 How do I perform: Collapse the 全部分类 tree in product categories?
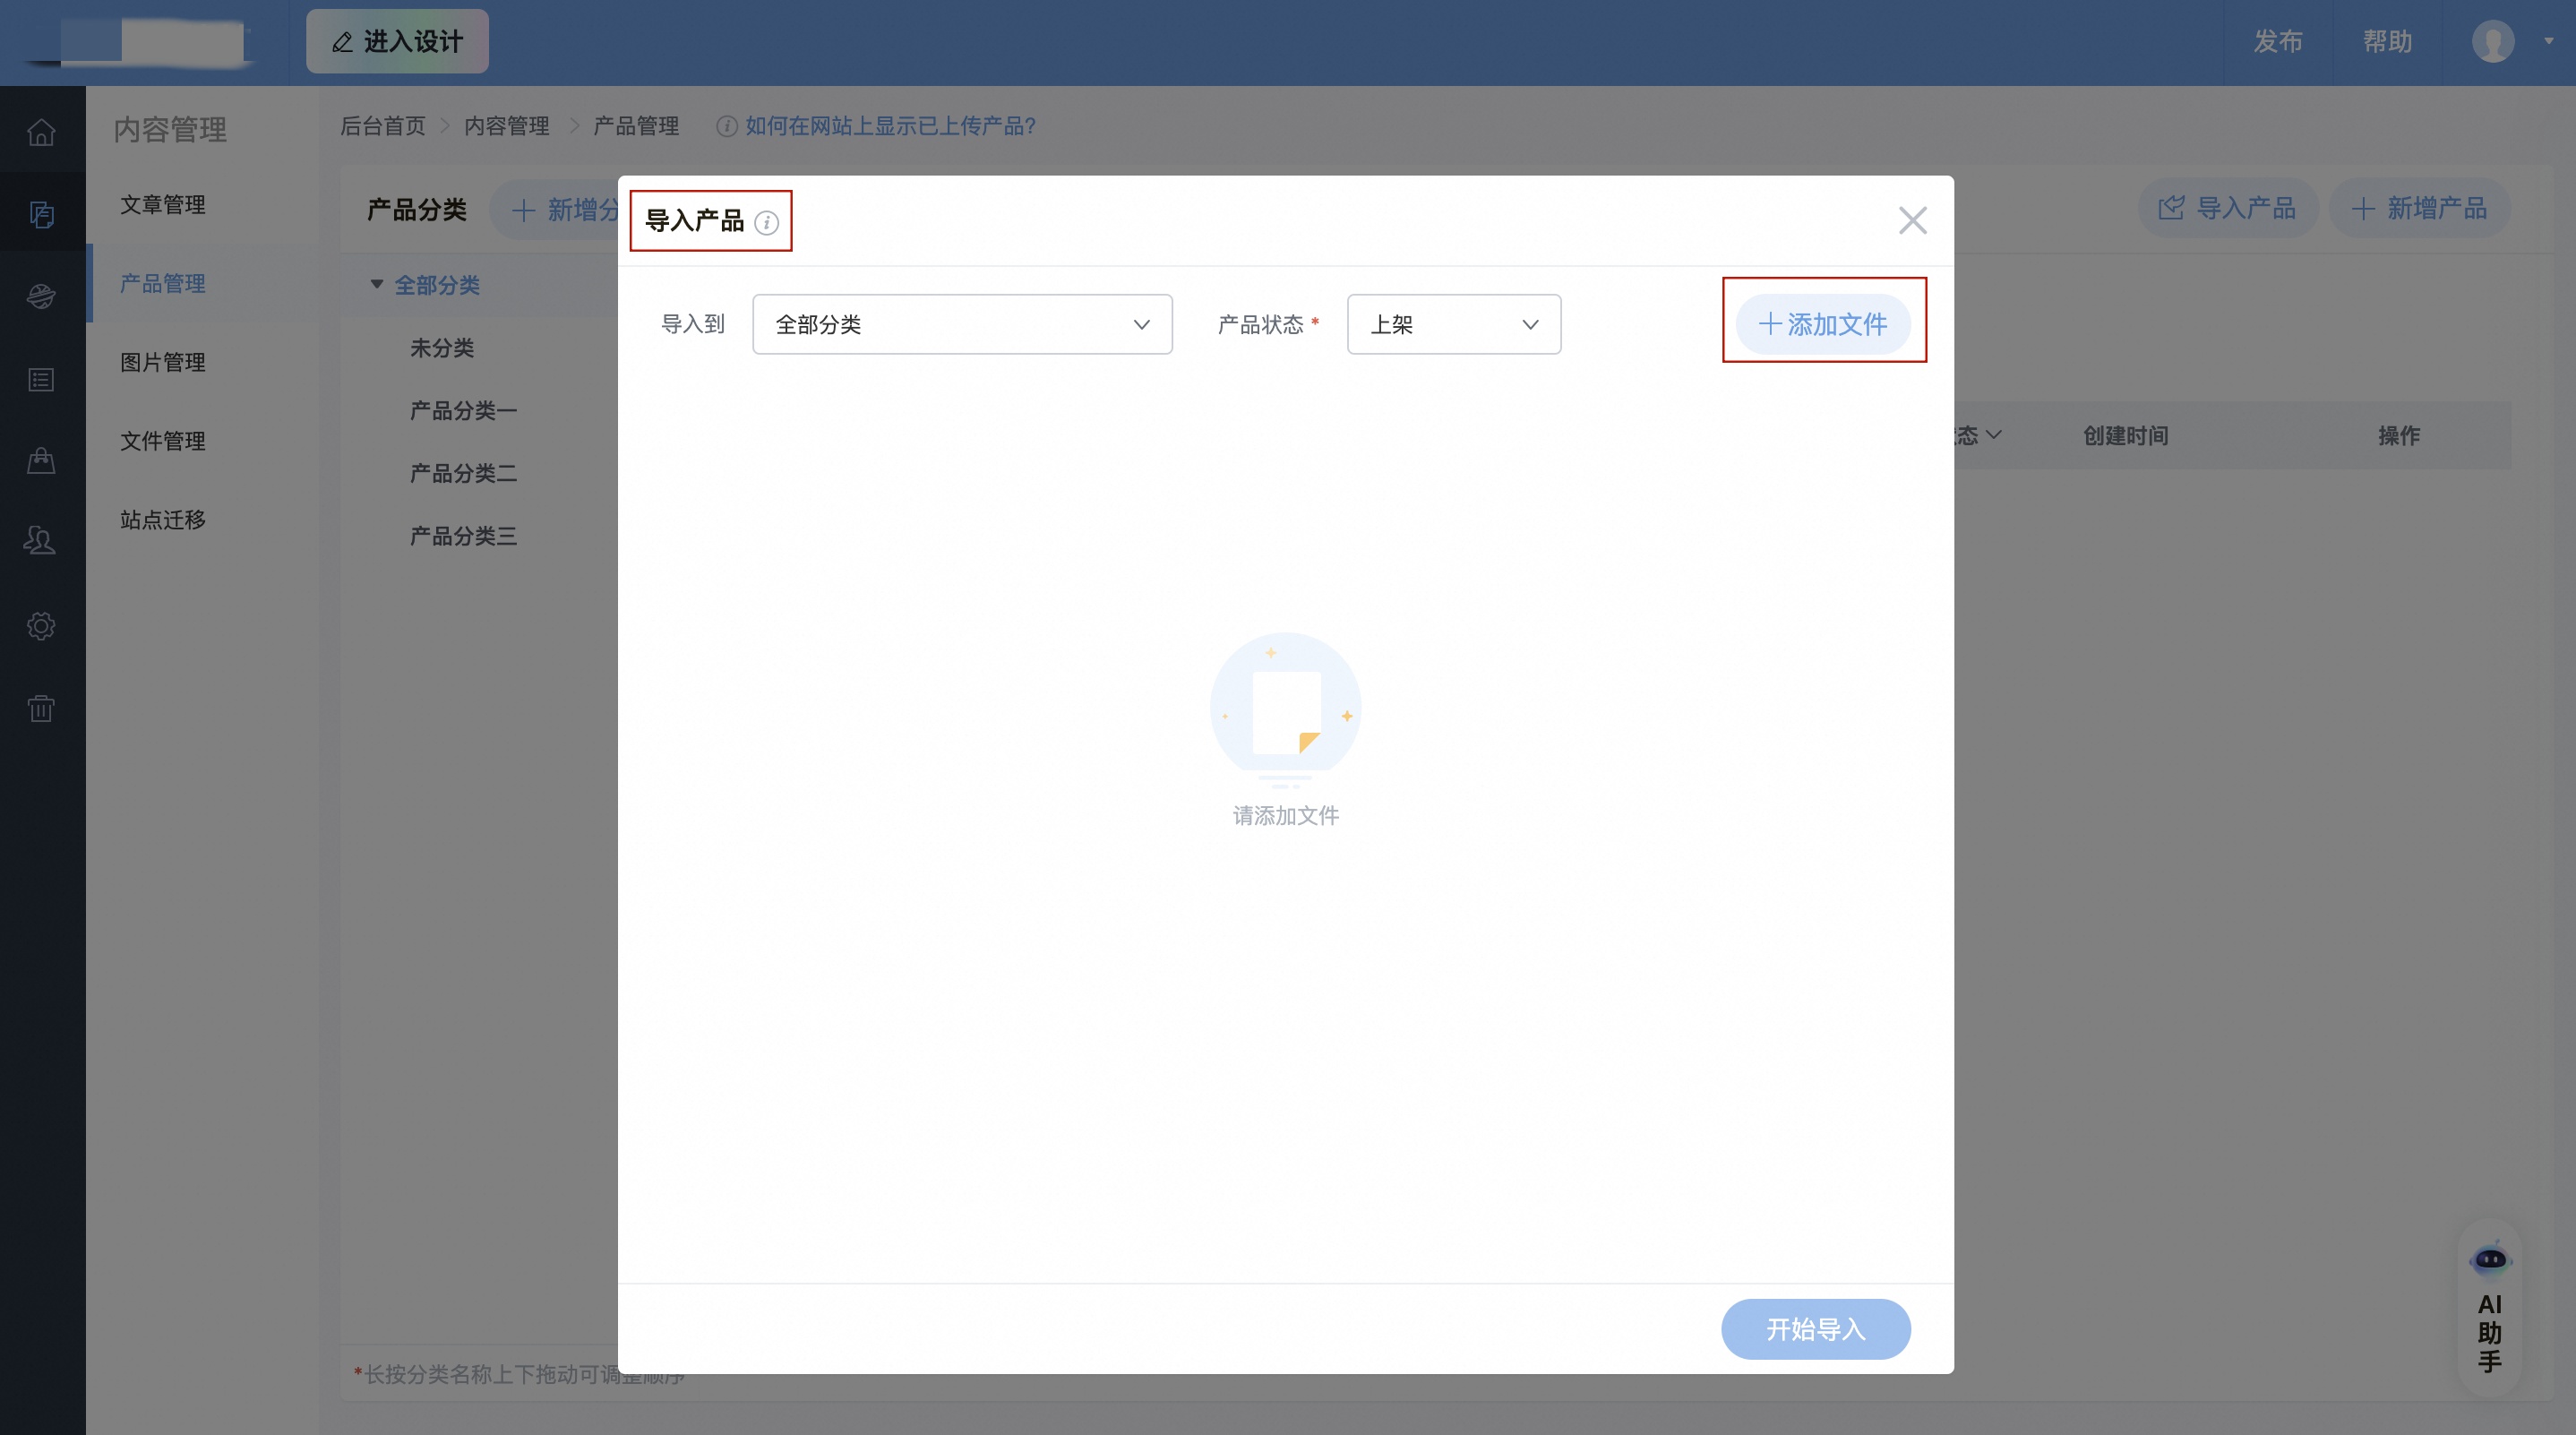click(x=377, y=285)
